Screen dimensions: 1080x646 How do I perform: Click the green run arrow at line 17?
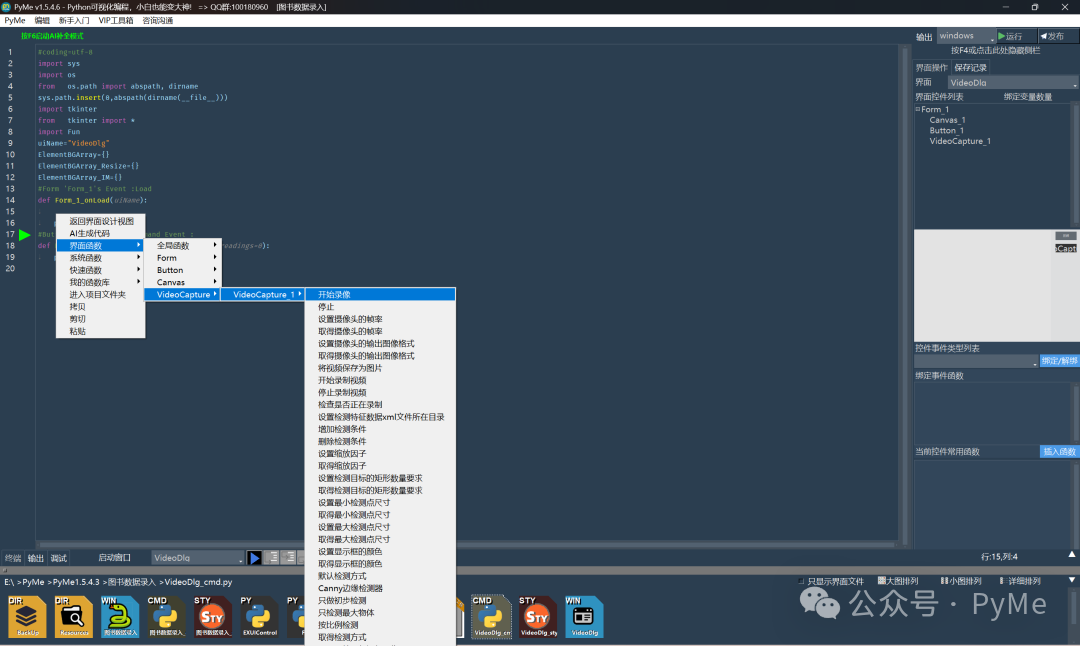tap(25, 235)
